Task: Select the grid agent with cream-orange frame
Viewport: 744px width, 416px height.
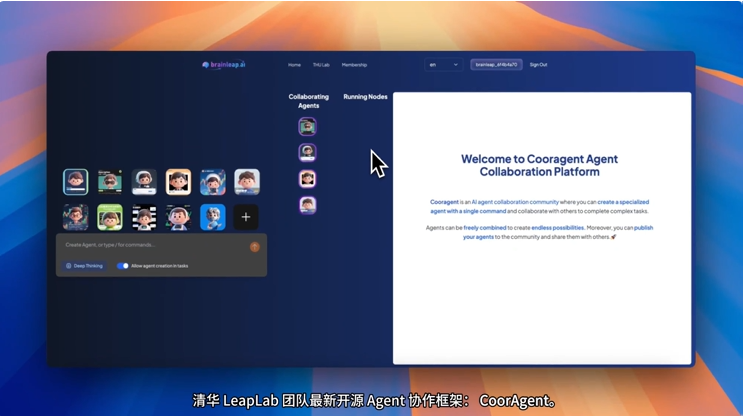Action: pyautogui.click(x=178, y=182)
